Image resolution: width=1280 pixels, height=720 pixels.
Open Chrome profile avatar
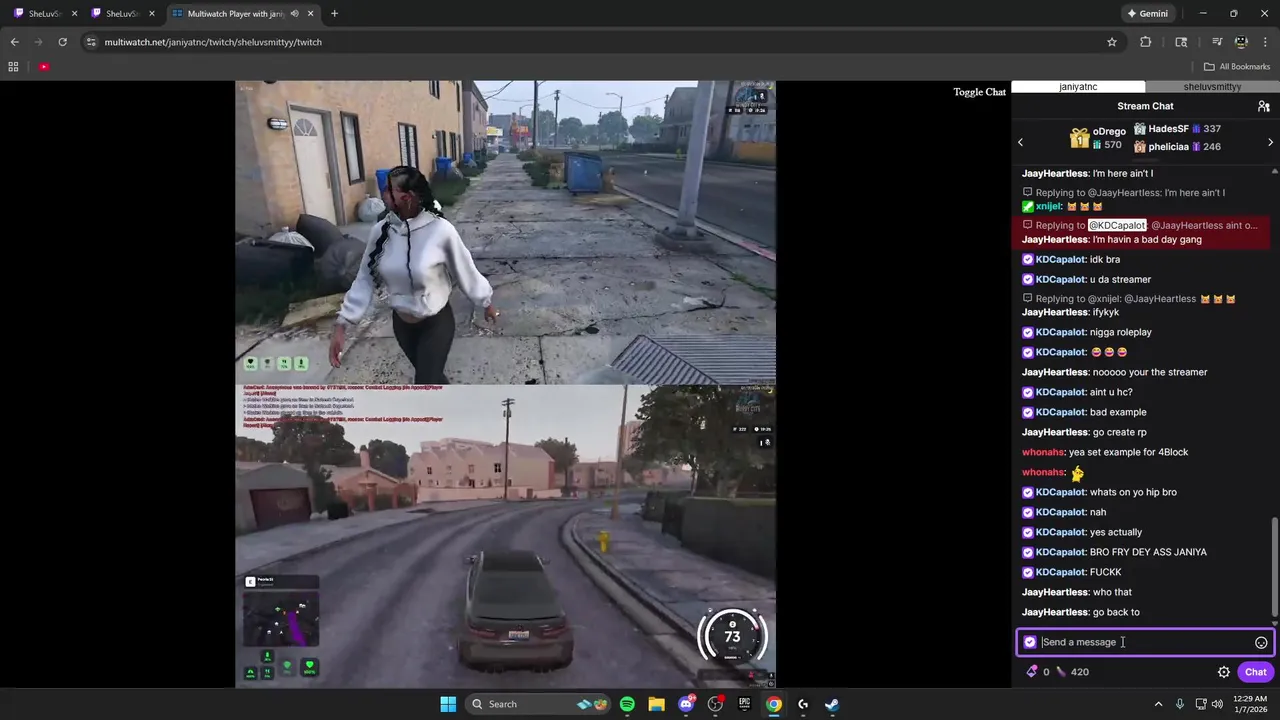pyautogui.click(x=1241, y=42)
